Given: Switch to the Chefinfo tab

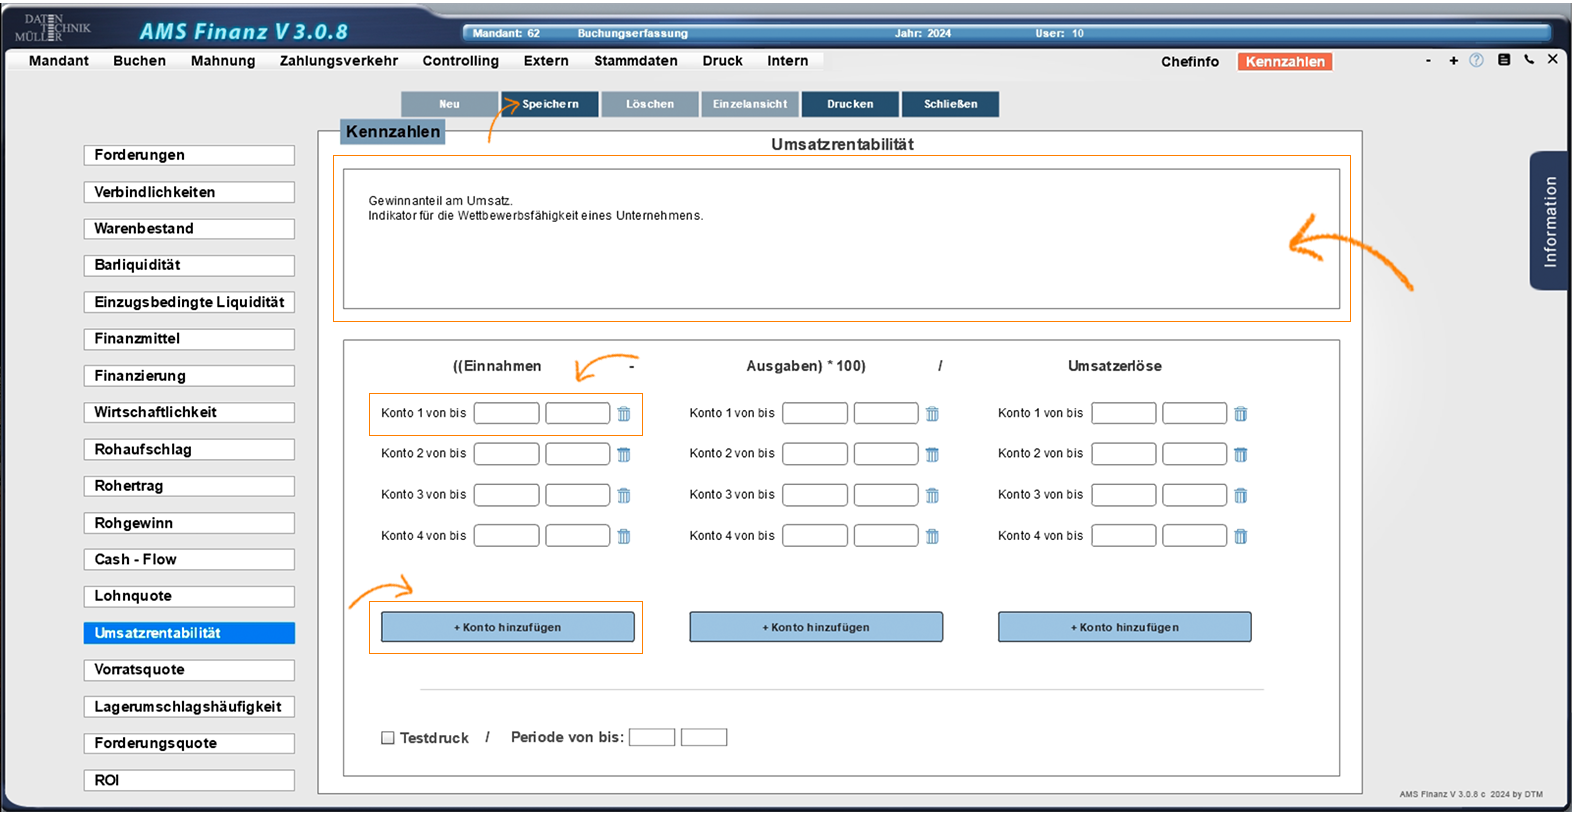Looking at the screenshot, I should pyautogui.click(x=1189, y=62).
